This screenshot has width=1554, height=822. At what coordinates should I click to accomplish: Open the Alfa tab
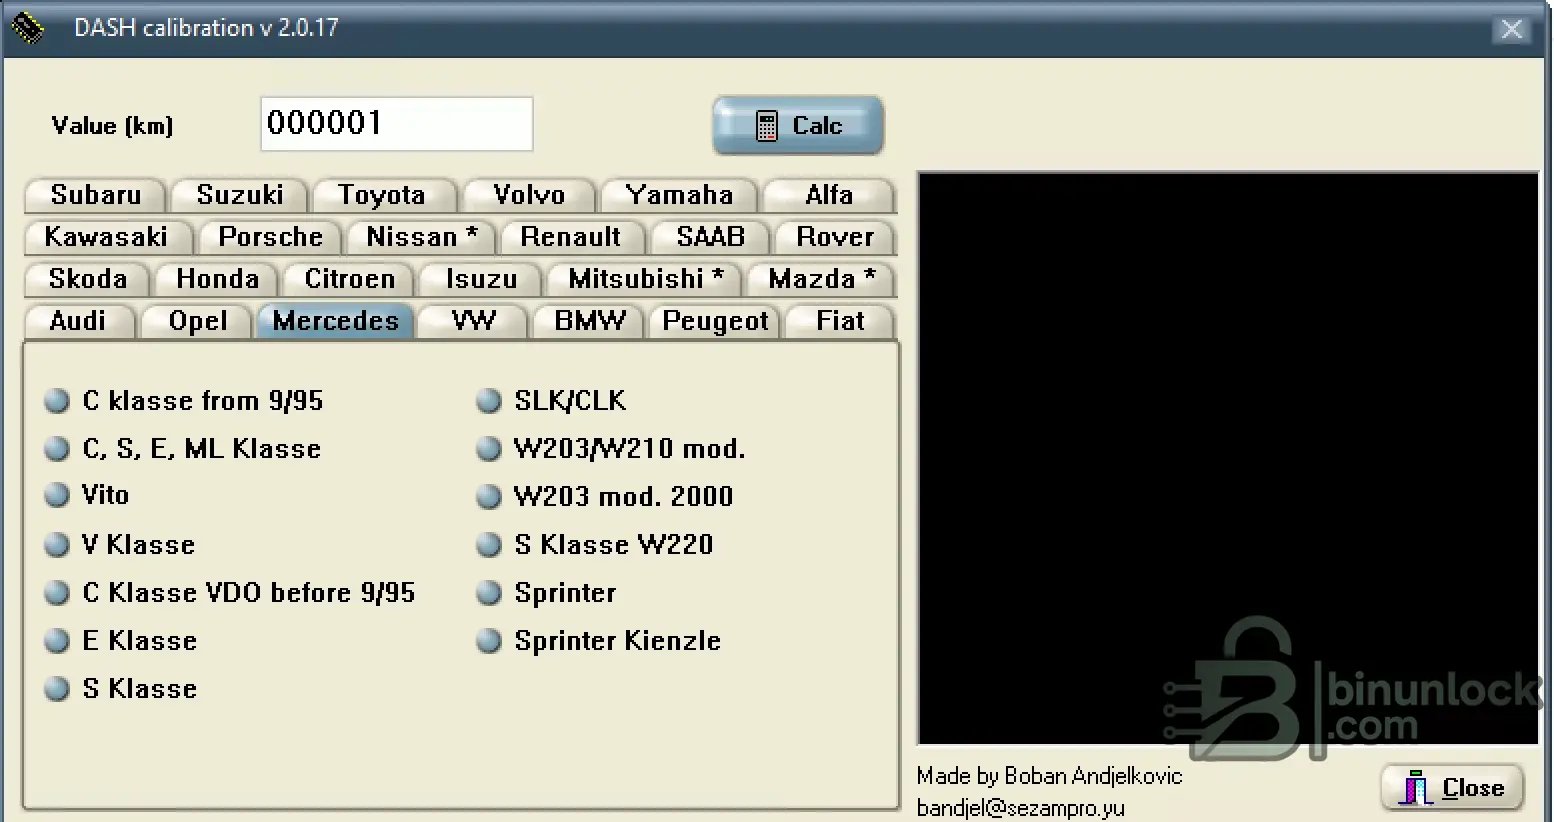(x=829, y=195)
